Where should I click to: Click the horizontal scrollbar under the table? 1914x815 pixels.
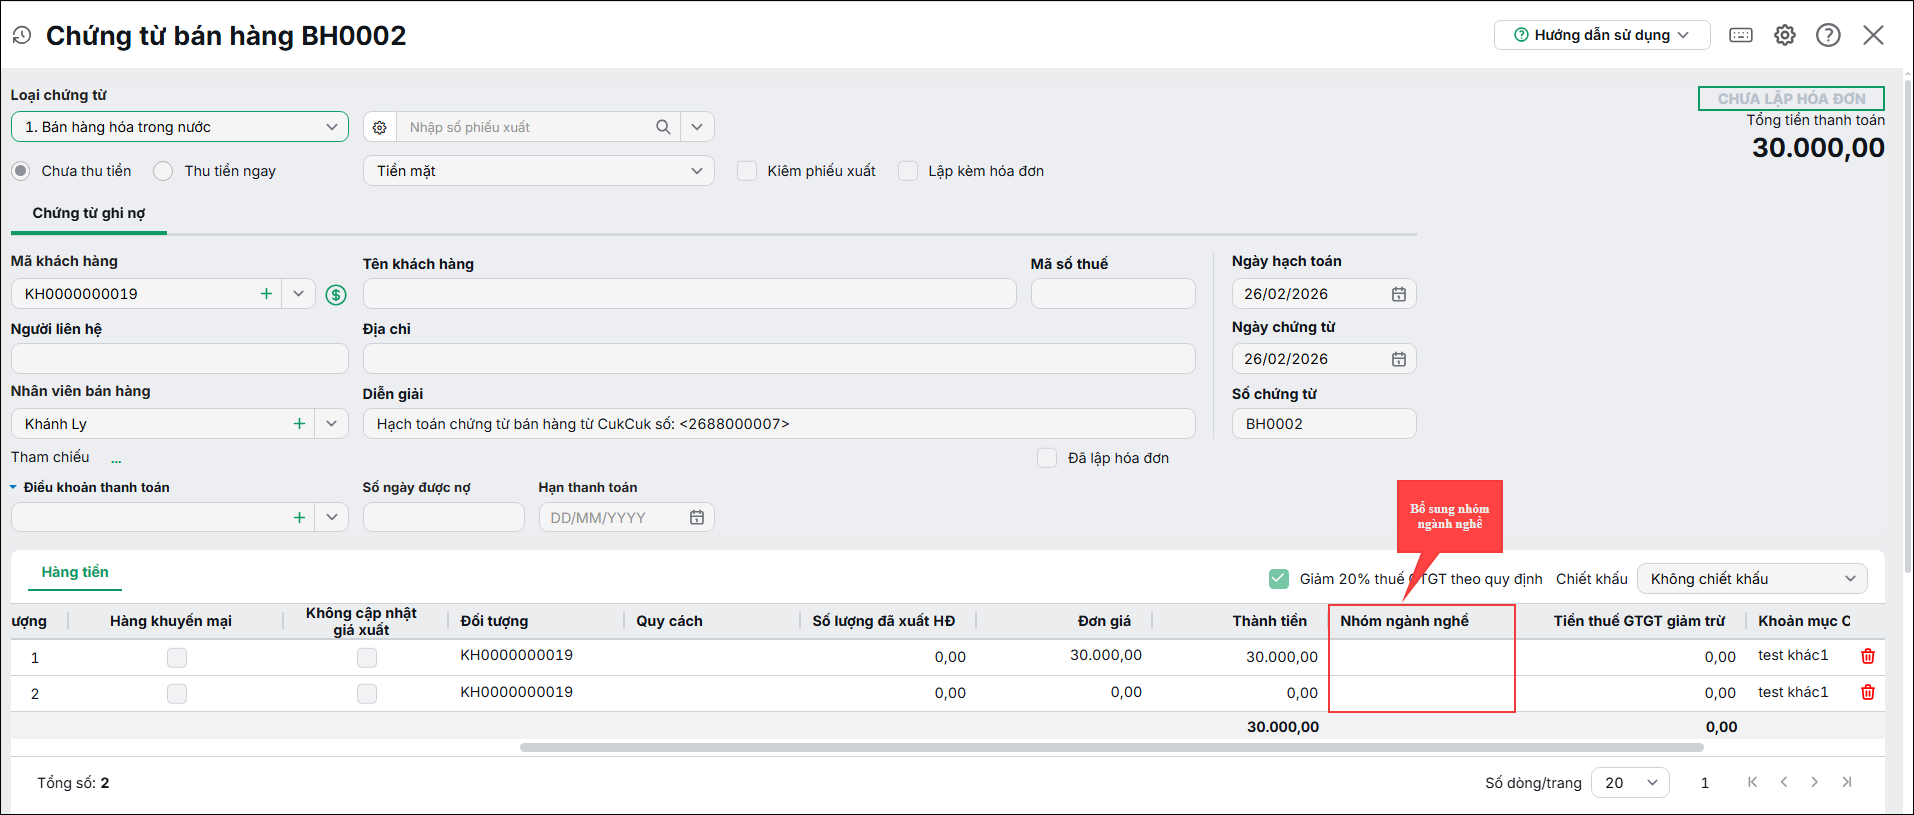(x=1111, y=747)
